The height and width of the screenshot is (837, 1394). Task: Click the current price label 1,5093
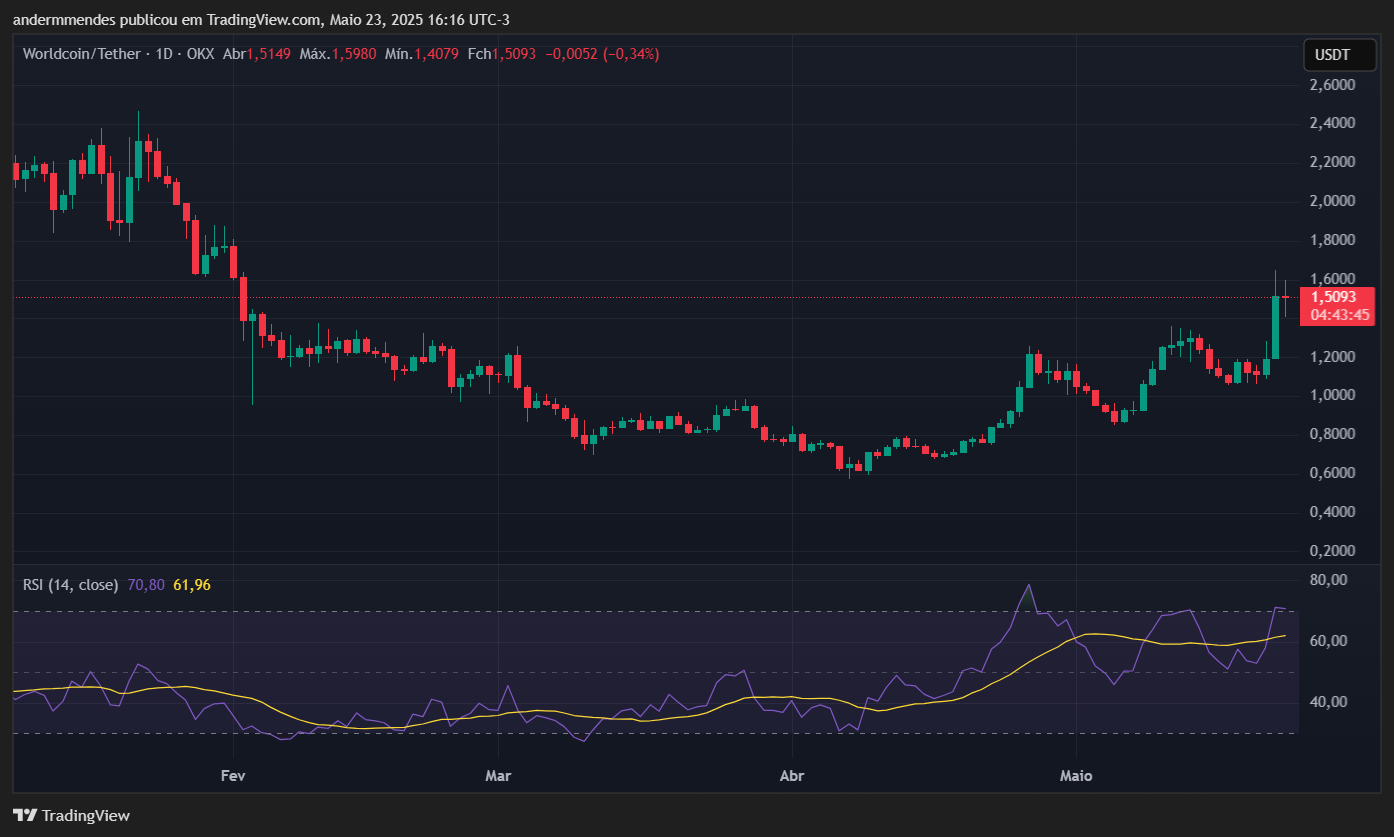click(1333, 296)
